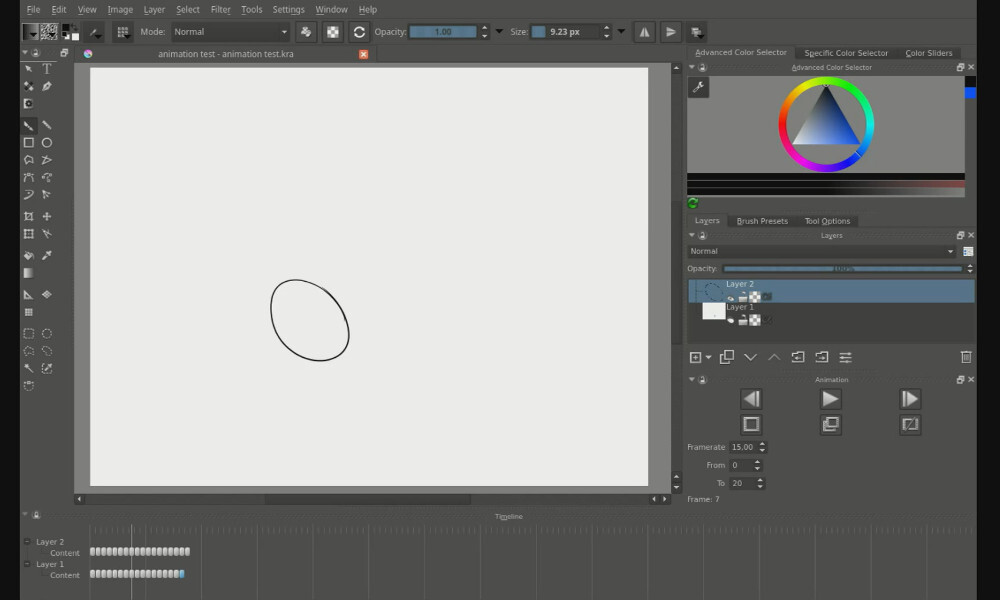Screen dimensions: 1000x600
Task: Select the Polygon tool
Action: (x=29, y=159)
